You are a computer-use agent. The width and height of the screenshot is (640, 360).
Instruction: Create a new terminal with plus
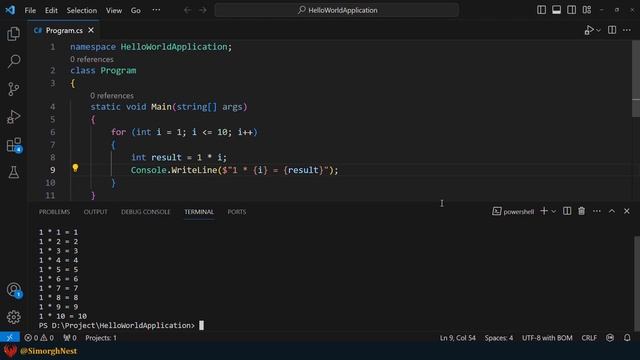[x=544, y=211]
